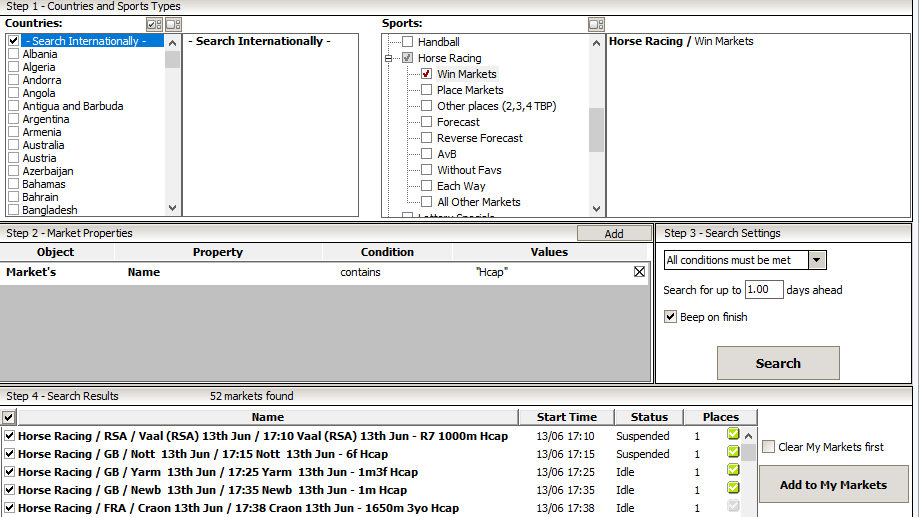
Task: Select the Bangladesh country row
Action: [x=50, y=210]
